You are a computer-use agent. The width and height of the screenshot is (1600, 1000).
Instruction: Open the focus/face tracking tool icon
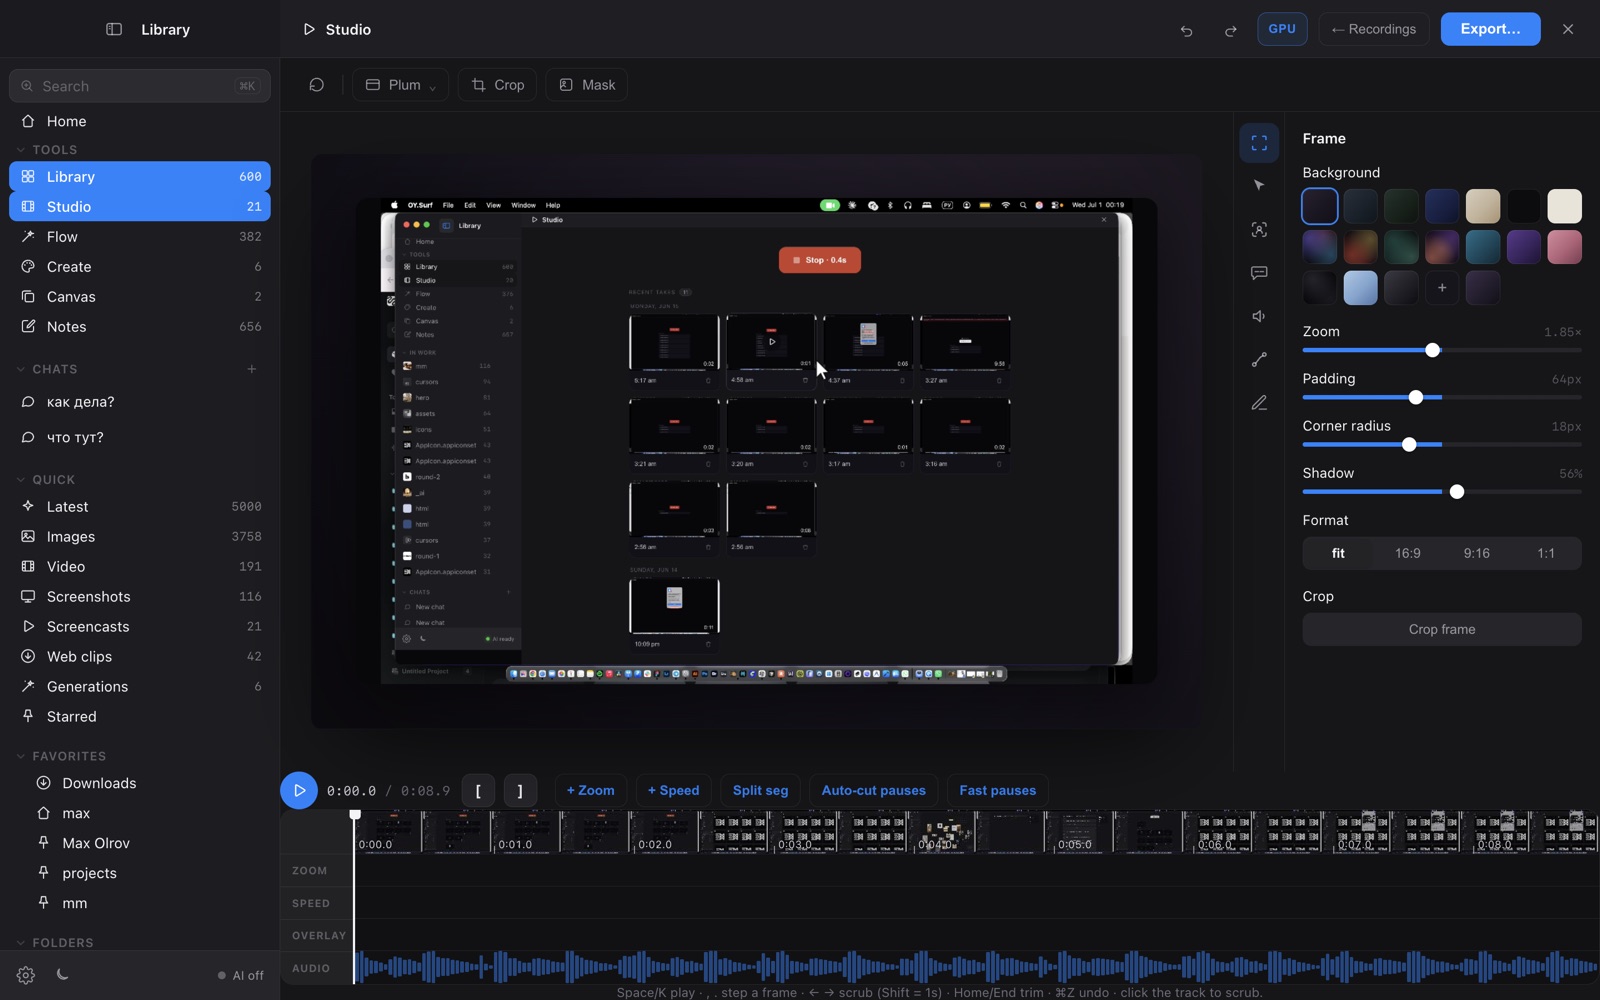1259,229
